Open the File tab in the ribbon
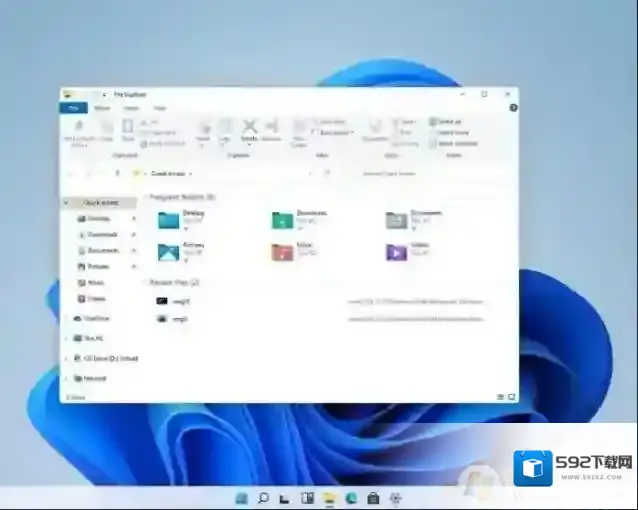 pos(71,107)
